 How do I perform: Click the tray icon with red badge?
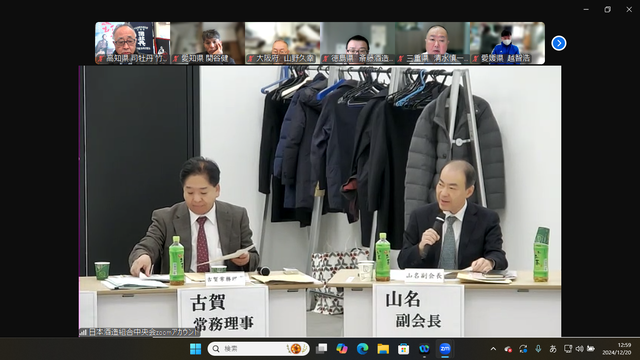click(508, 349)
